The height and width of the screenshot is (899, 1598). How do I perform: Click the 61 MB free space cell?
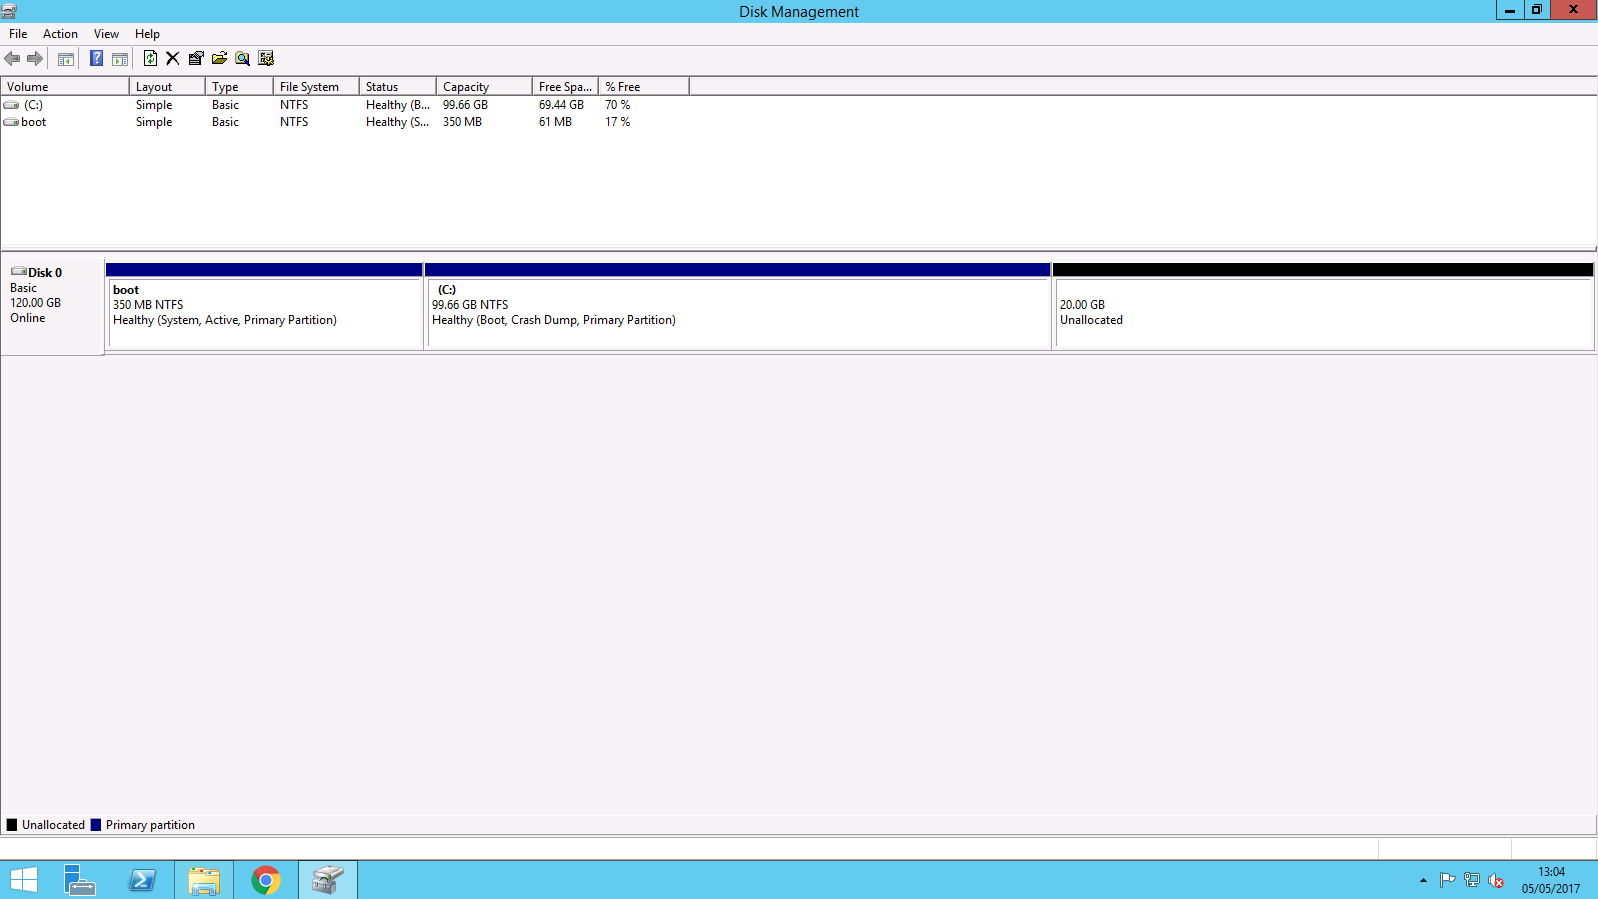click(555, 122)
